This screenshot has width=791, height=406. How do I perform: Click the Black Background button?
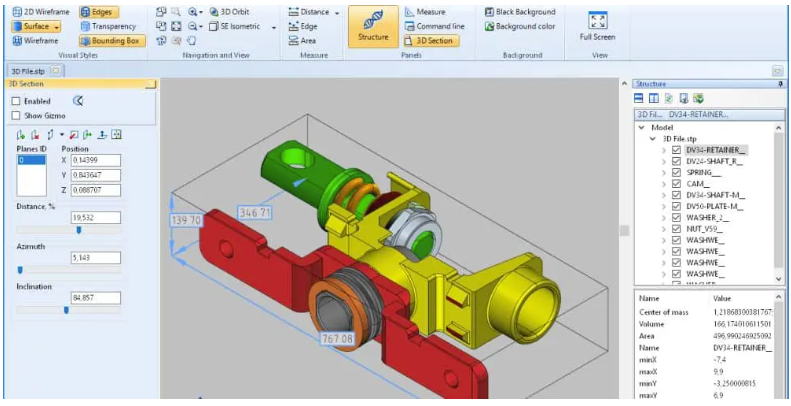[519, 11]
